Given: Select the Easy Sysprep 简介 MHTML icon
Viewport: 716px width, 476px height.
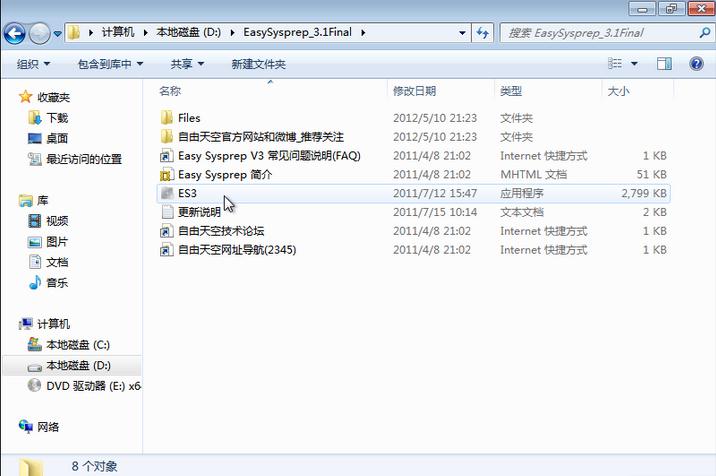Looking at the screenshot, I should [167, 175].
